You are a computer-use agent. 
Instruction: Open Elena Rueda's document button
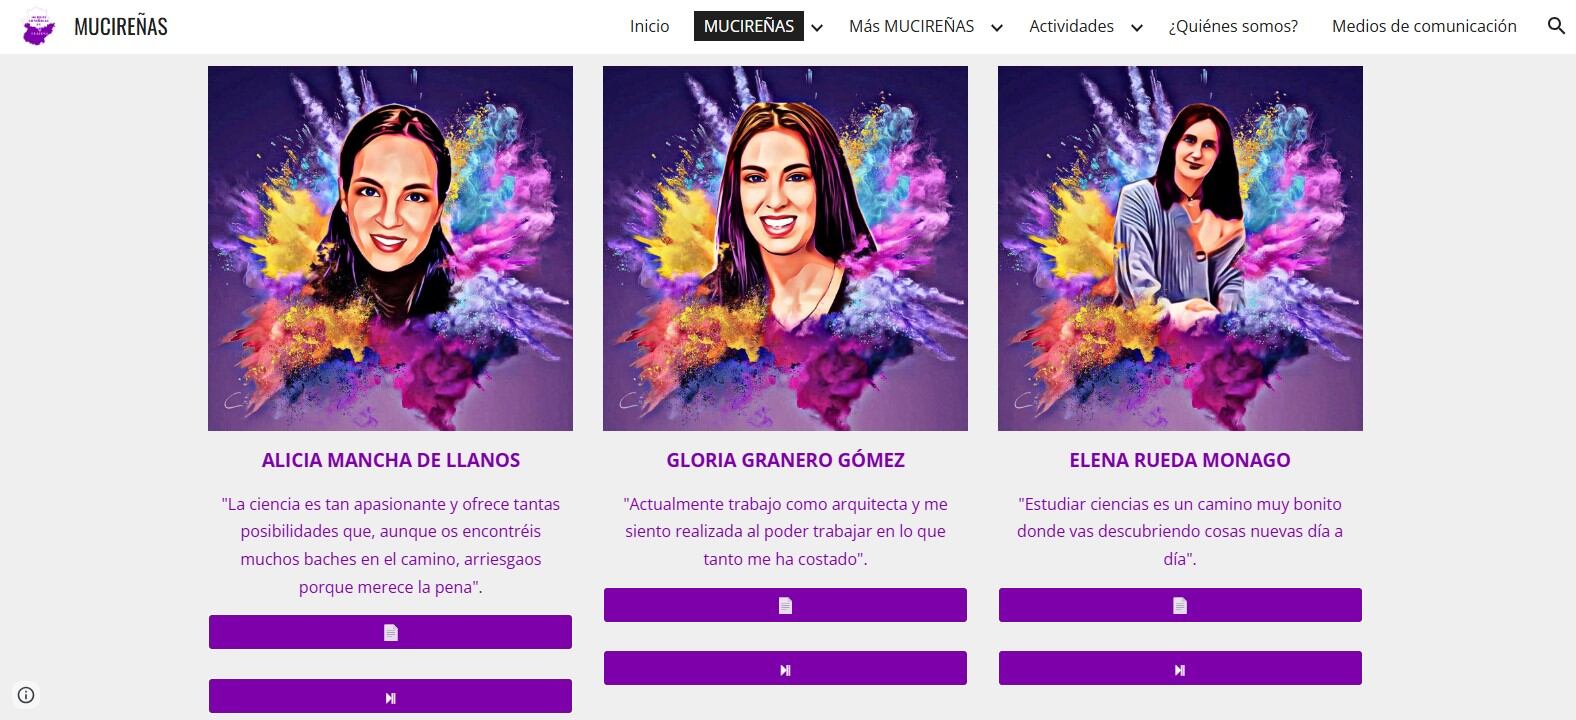tap(1180, 605)
